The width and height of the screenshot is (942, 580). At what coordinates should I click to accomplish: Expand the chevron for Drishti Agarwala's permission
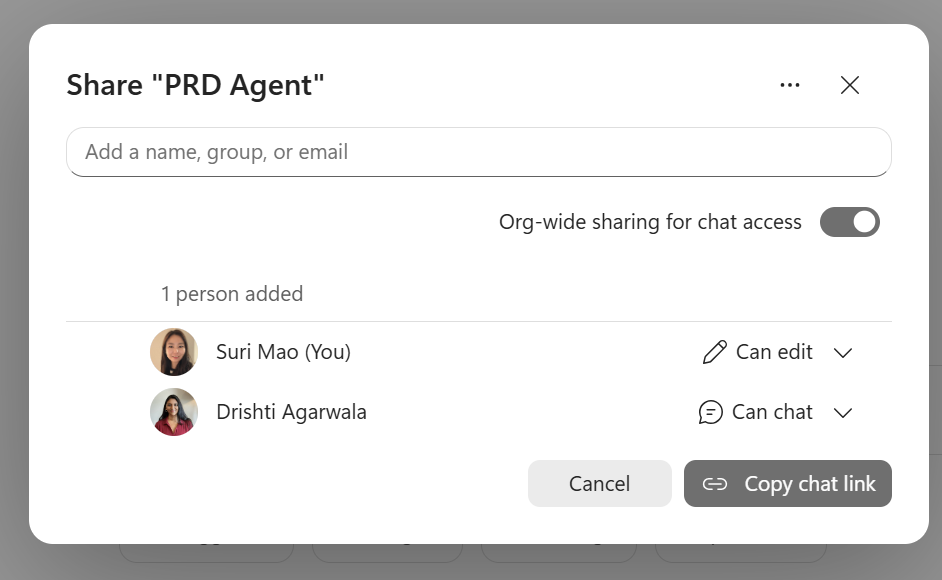[x=843, y=413]
